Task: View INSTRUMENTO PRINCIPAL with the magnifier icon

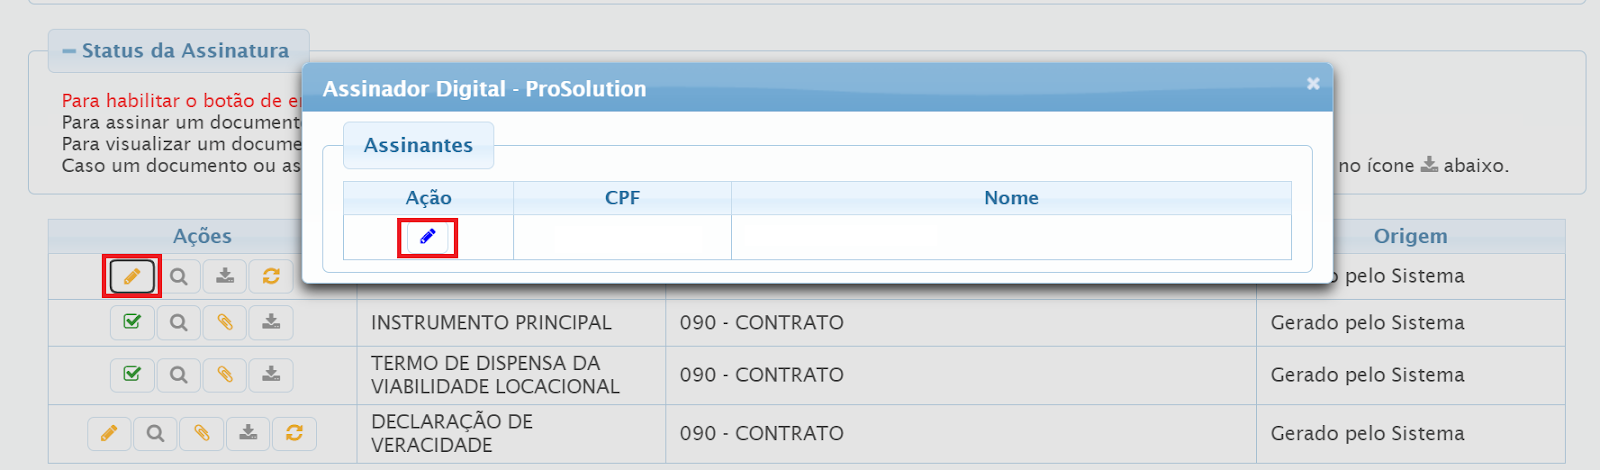Action: pyautogui.click(x=178, y=322)
